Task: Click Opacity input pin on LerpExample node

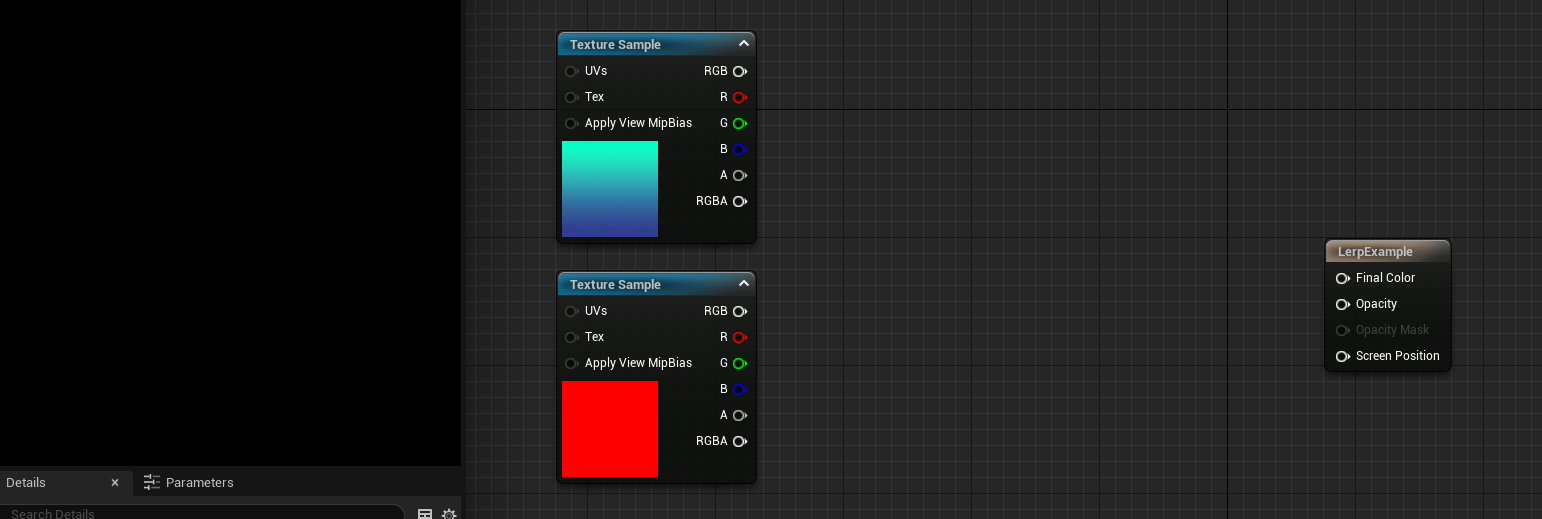Action: [1343, 304]
